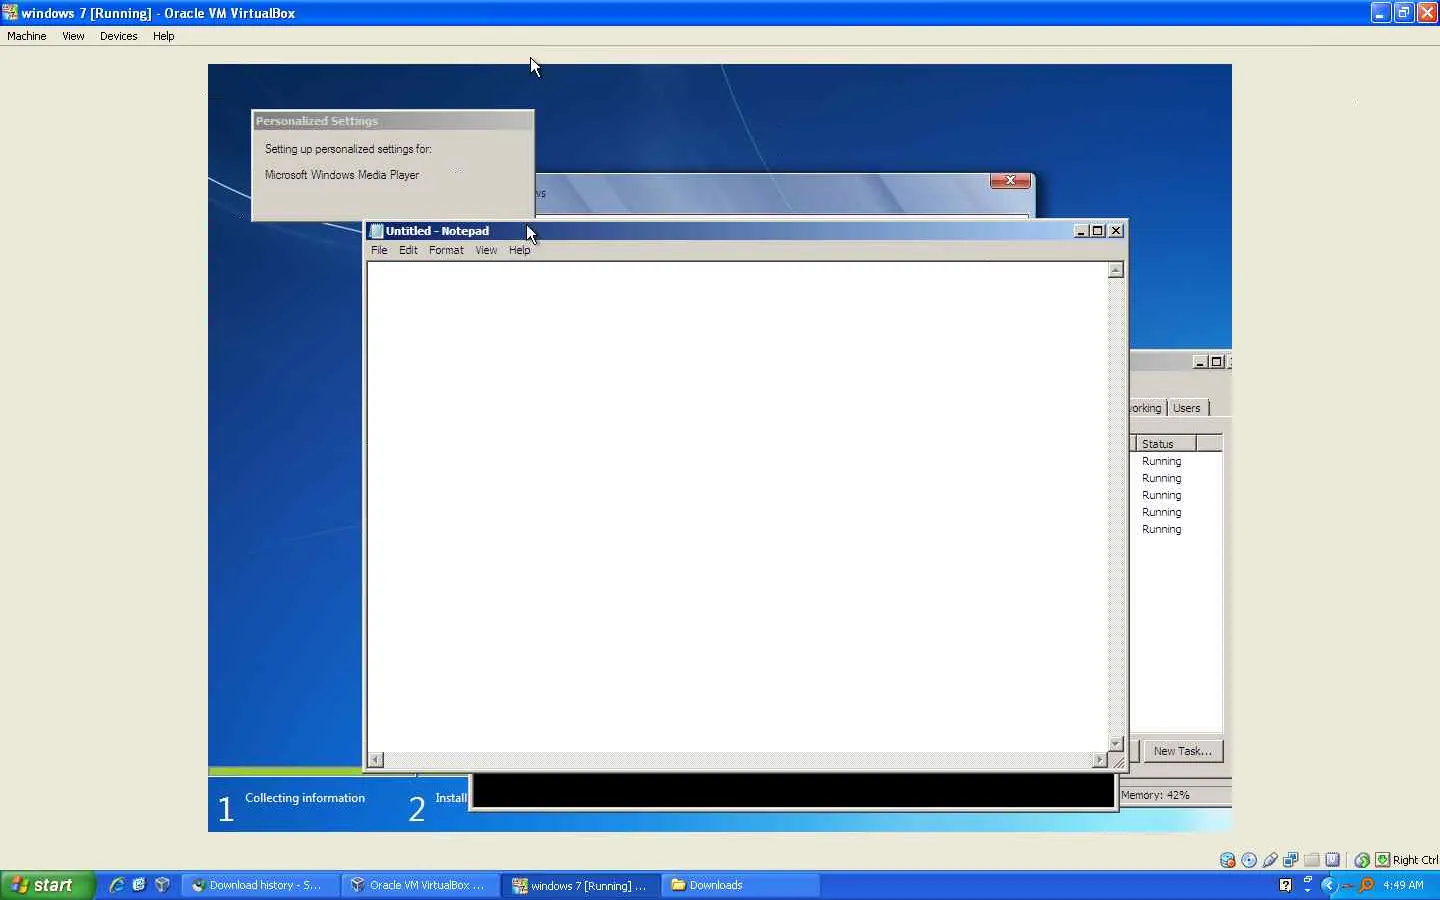This screenshot has height=900, width=1440.
Task: Switch to the Users tab in Task Manager
Action: 1187,408
